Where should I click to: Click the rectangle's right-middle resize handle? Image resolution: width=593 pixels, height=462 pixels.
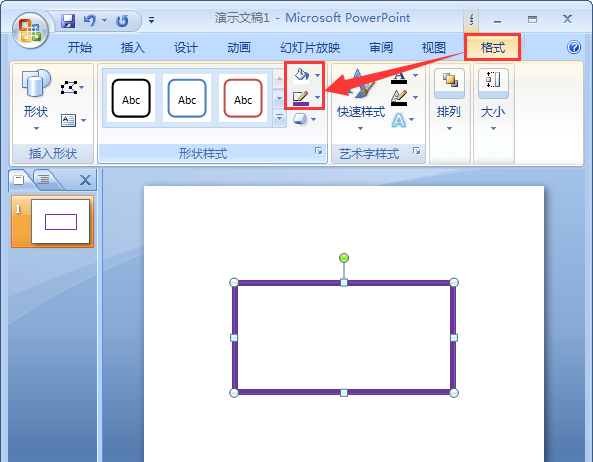454,338
